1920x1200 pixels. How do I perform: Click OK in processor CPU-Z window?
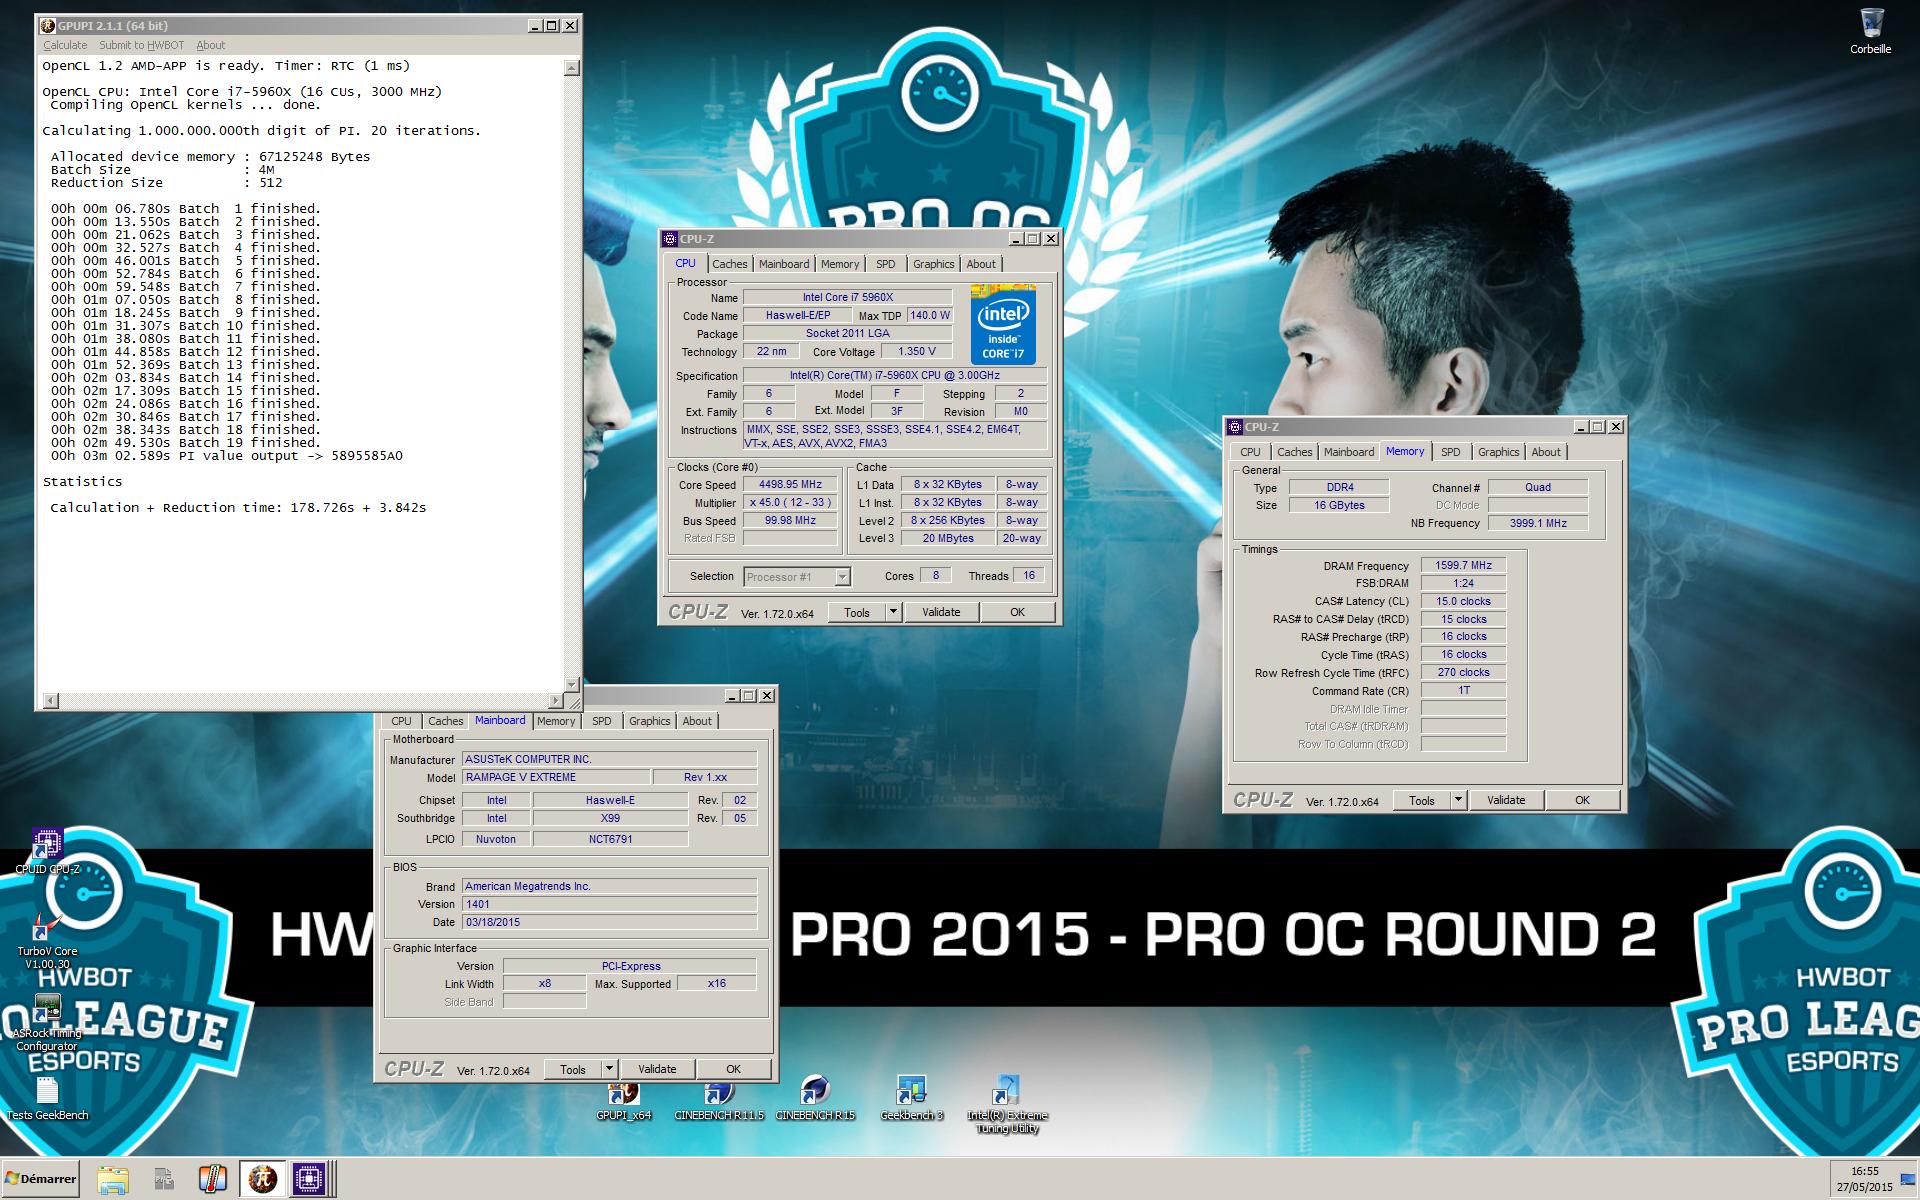(x=1017, y=612)
